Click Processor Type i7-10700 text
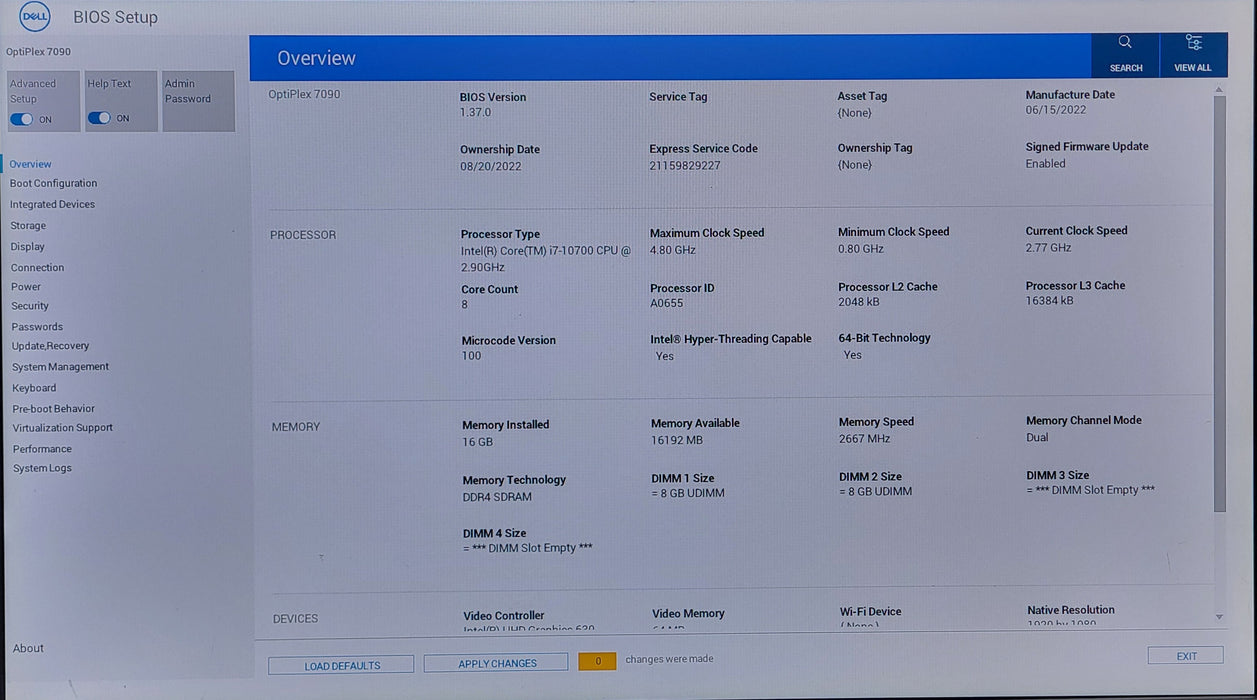This screenshot has width=1257, height=700. [546, 259]
